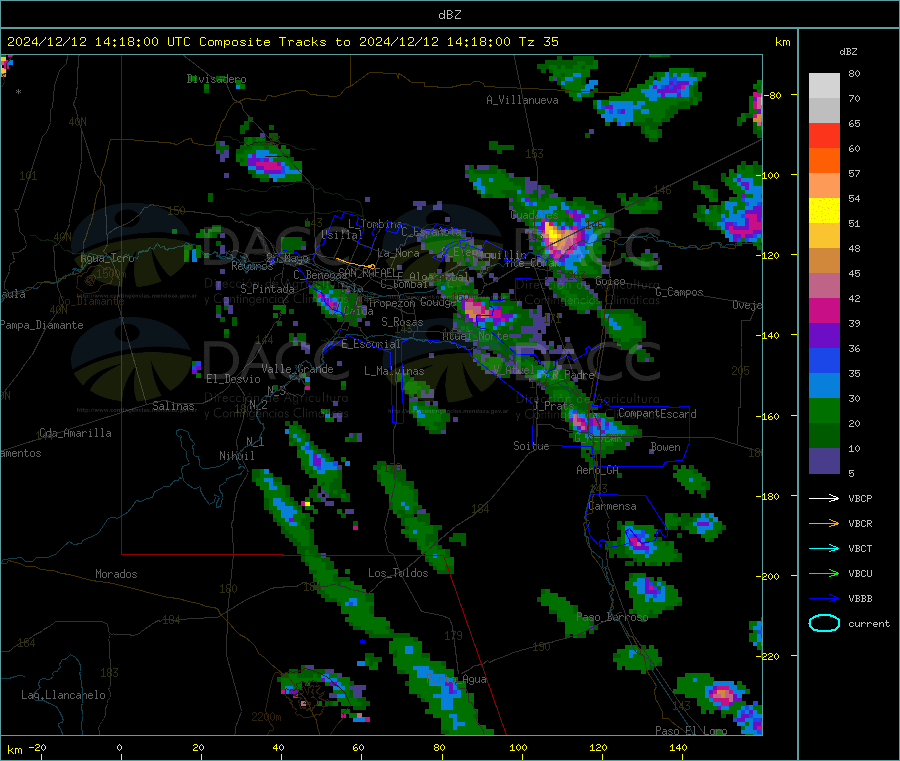This screenshot has width=900, height=761.
Task: Click the E_Escorial map label
Action: 370,344
